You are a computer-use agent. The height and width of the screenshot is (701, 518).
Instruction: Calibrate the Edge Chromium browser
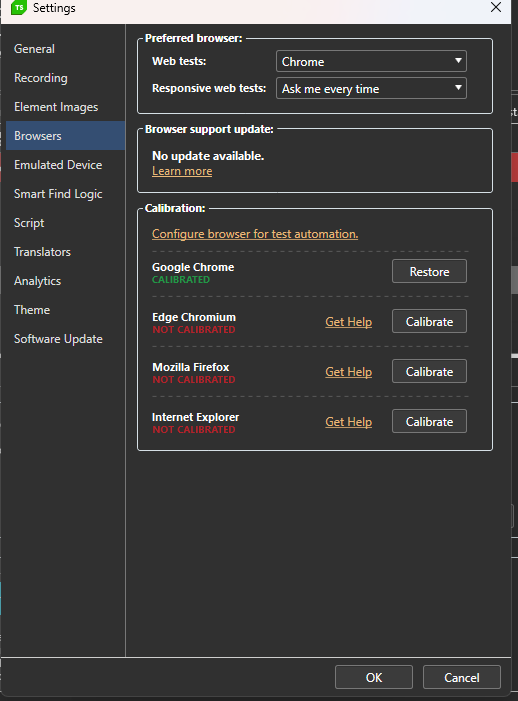[429, 321]
